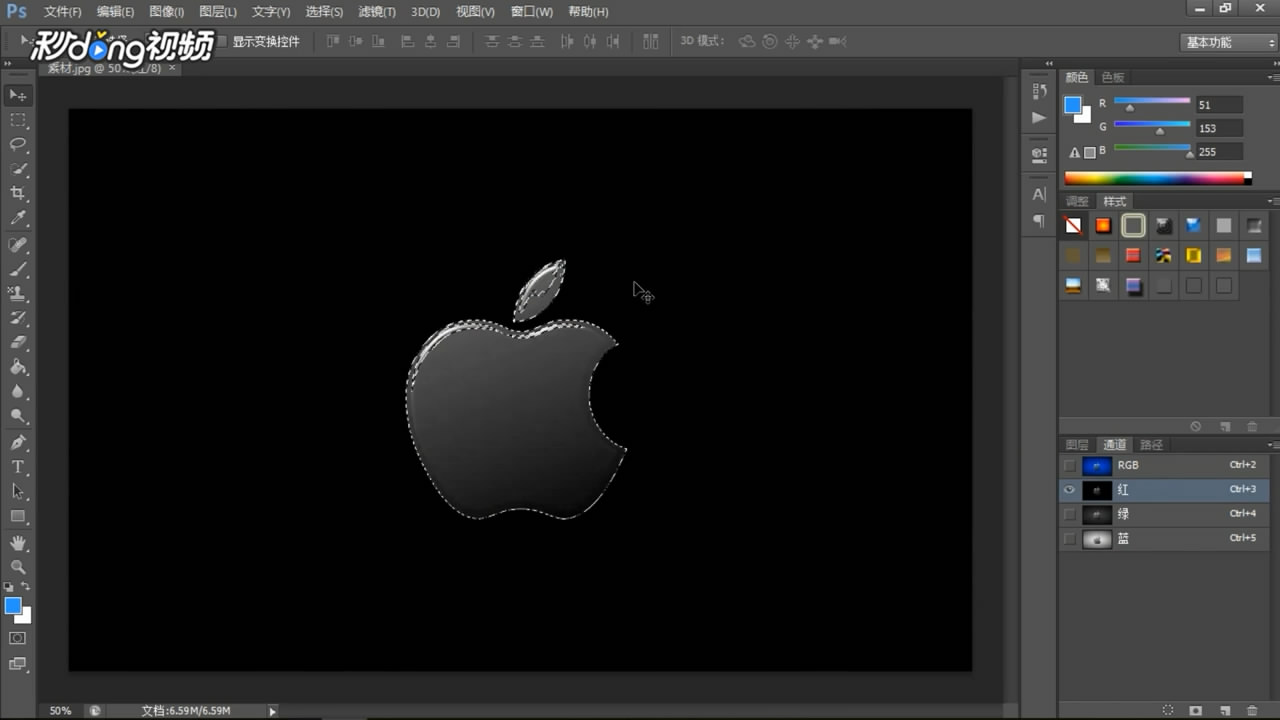The width and height of the screenshot is (1280, 720).
Task: Apply the red-orange glow style swatch
Action: click(x=1103, y=226)
